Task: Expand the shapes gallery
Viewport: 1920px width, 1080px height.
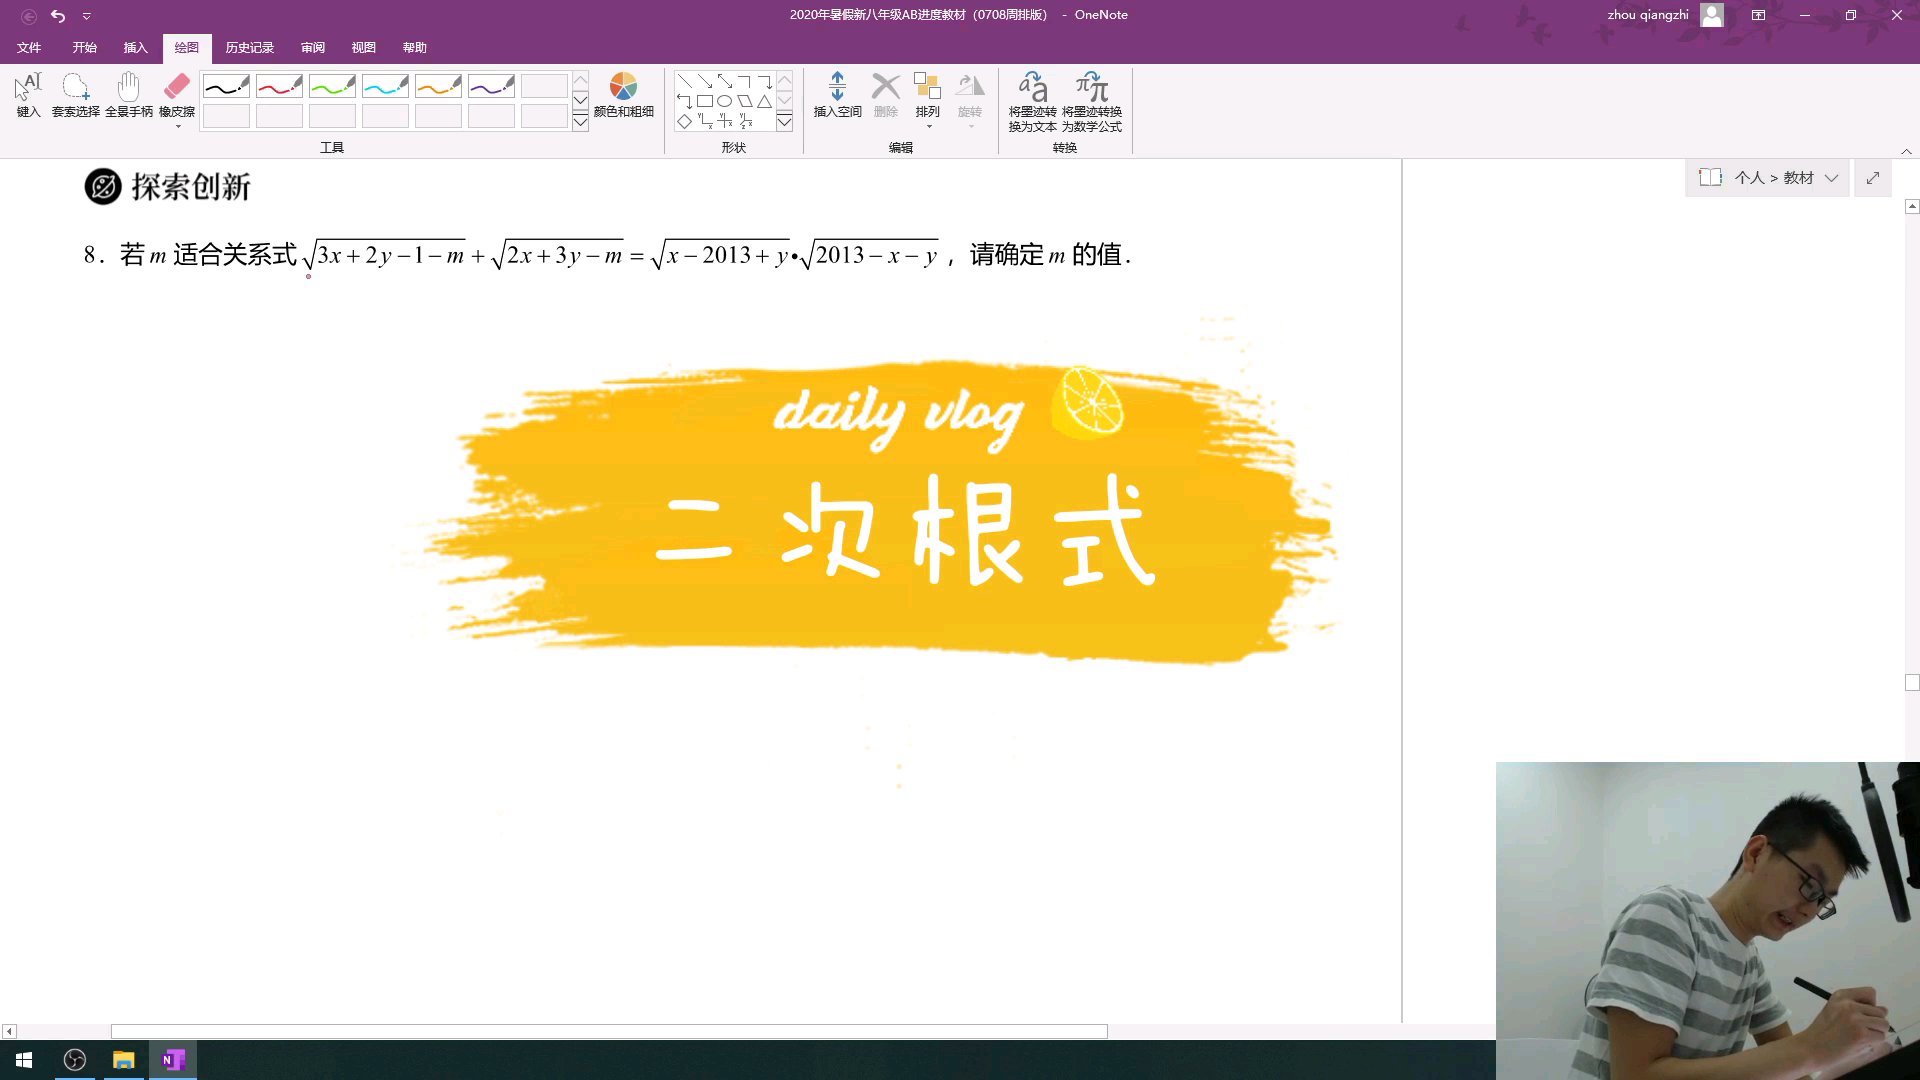Action: pos(784,122)
